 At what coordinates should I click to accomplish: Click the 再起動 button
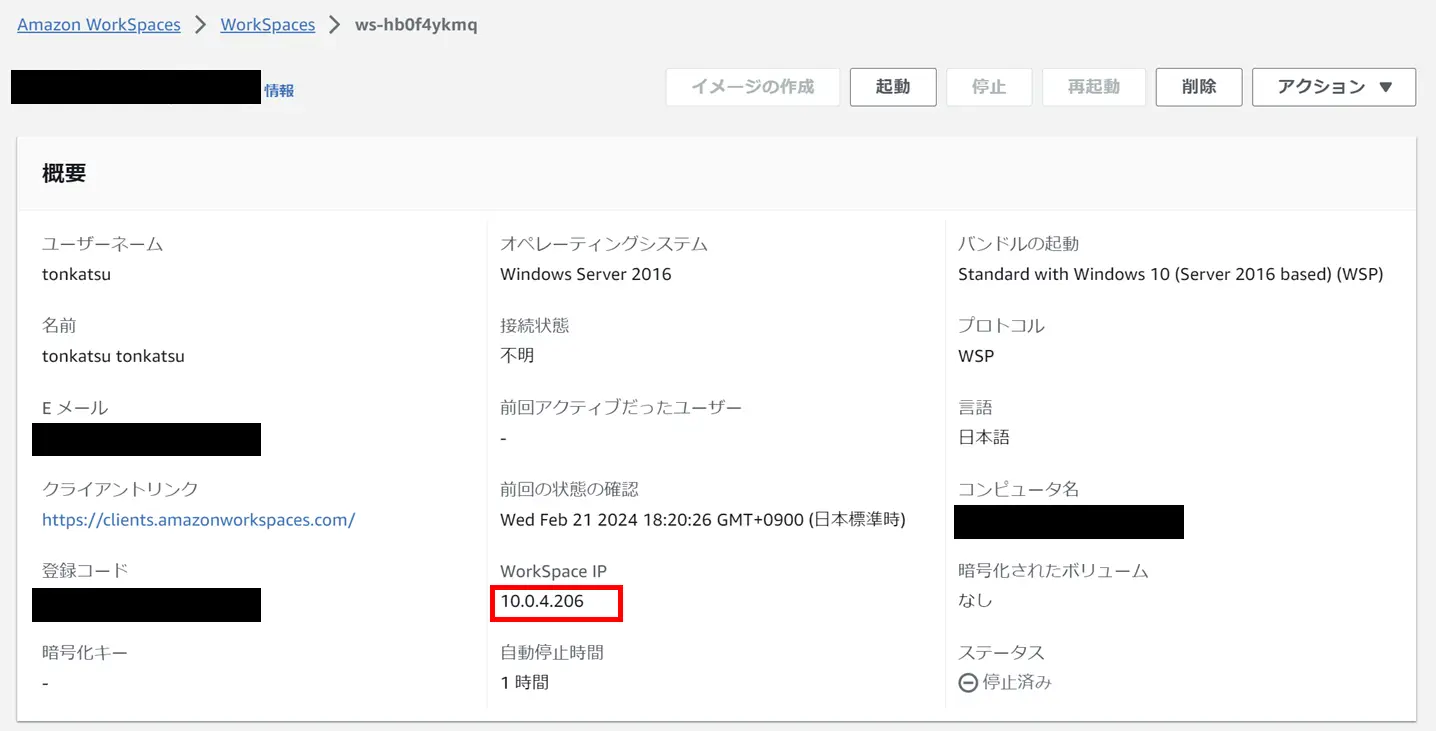coord(1094,87)
